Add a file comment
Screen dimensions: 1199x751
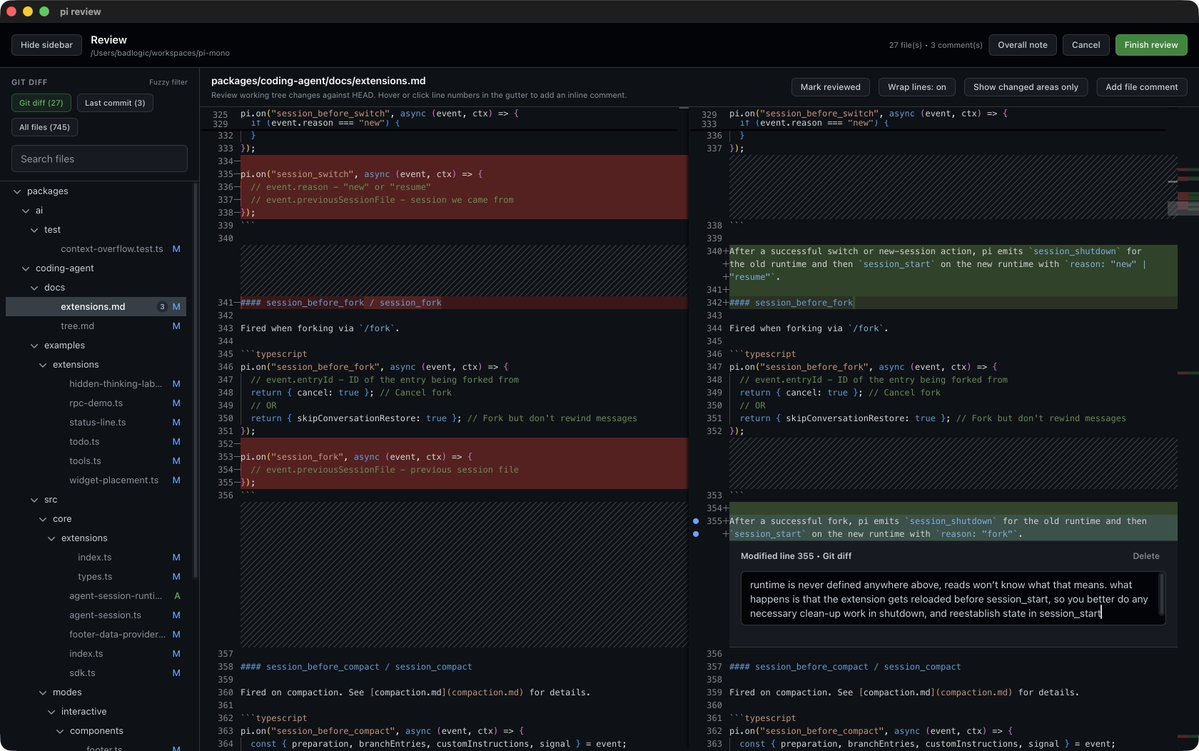point(1141,87)
